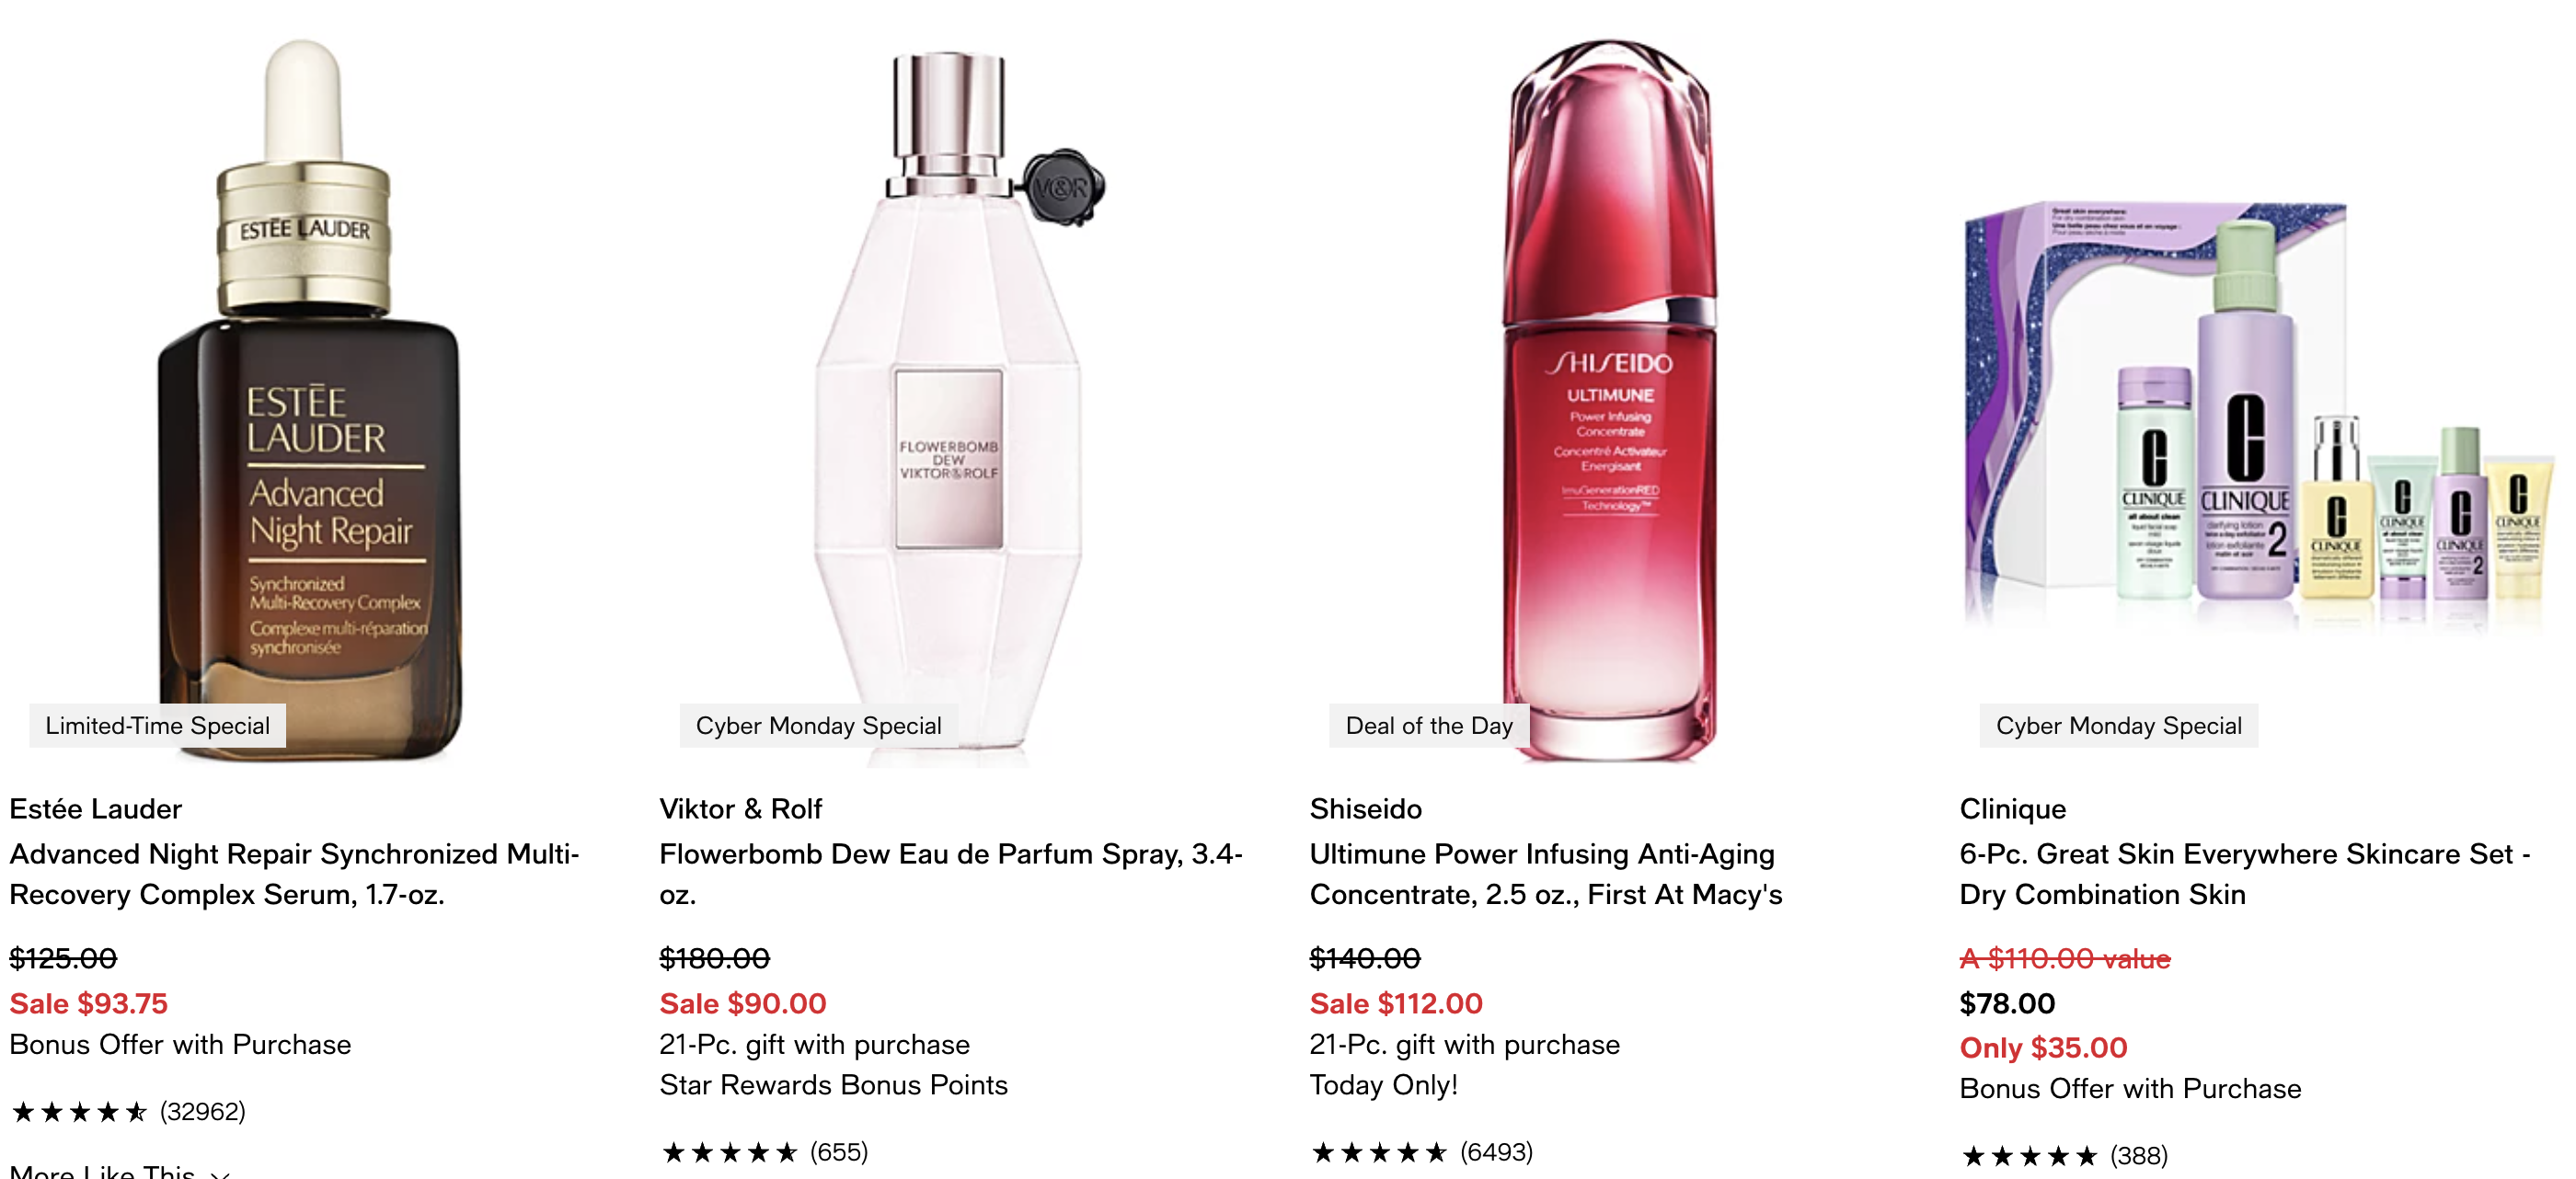This screenshot has height=1179, width=2576.
Task: Open the Ultimune Power Infusing Concentrate link
Action: [x=1546, y=874]
